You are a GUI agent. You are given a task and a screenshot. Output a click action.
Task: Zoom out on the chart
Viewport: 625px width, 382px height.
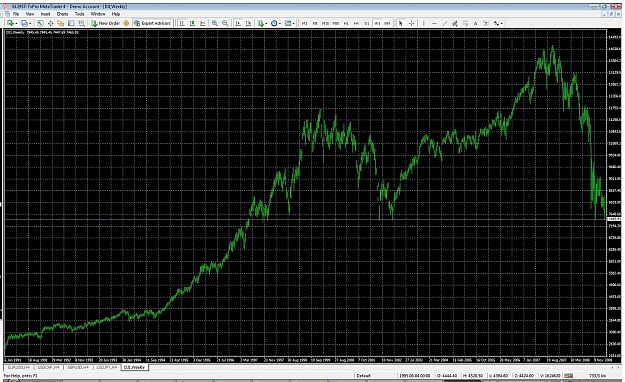[x=225, y=23]
